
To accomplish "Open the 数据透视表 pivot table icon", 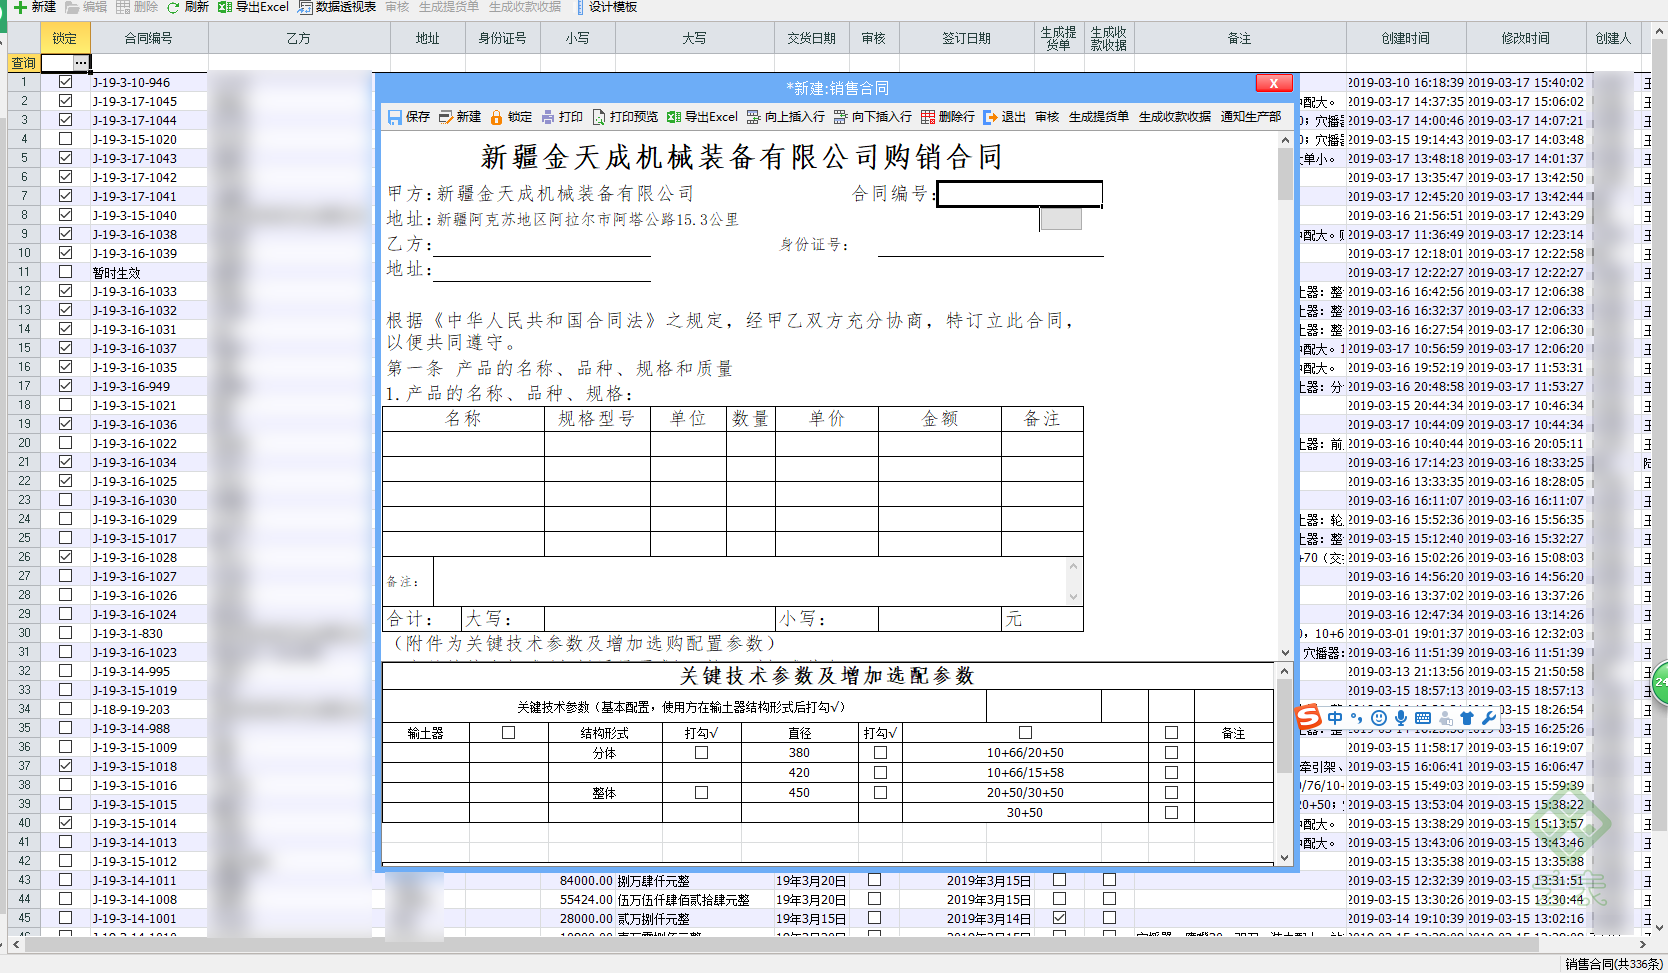I will click(x=305, y=7).
